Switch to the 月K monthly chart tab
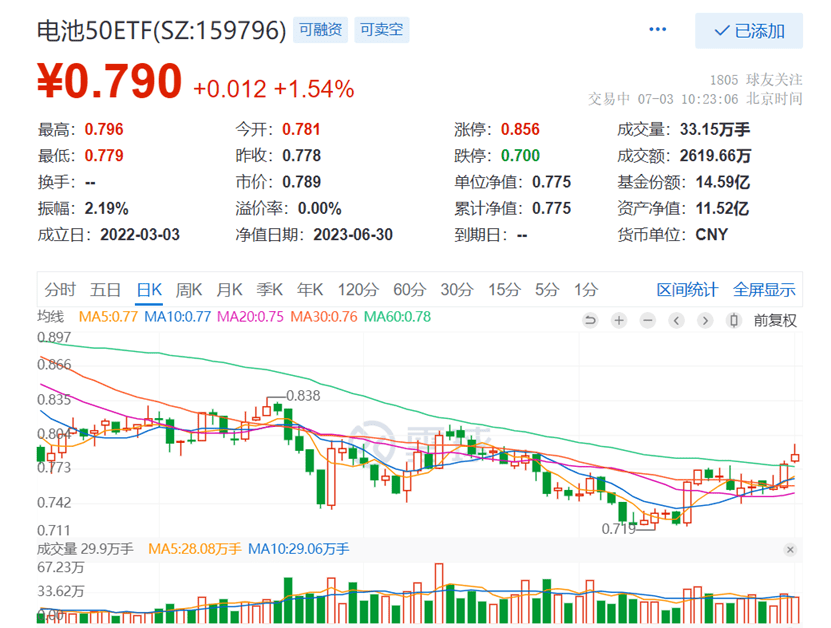This screenshot has width=831, height=628. point(230,289)
